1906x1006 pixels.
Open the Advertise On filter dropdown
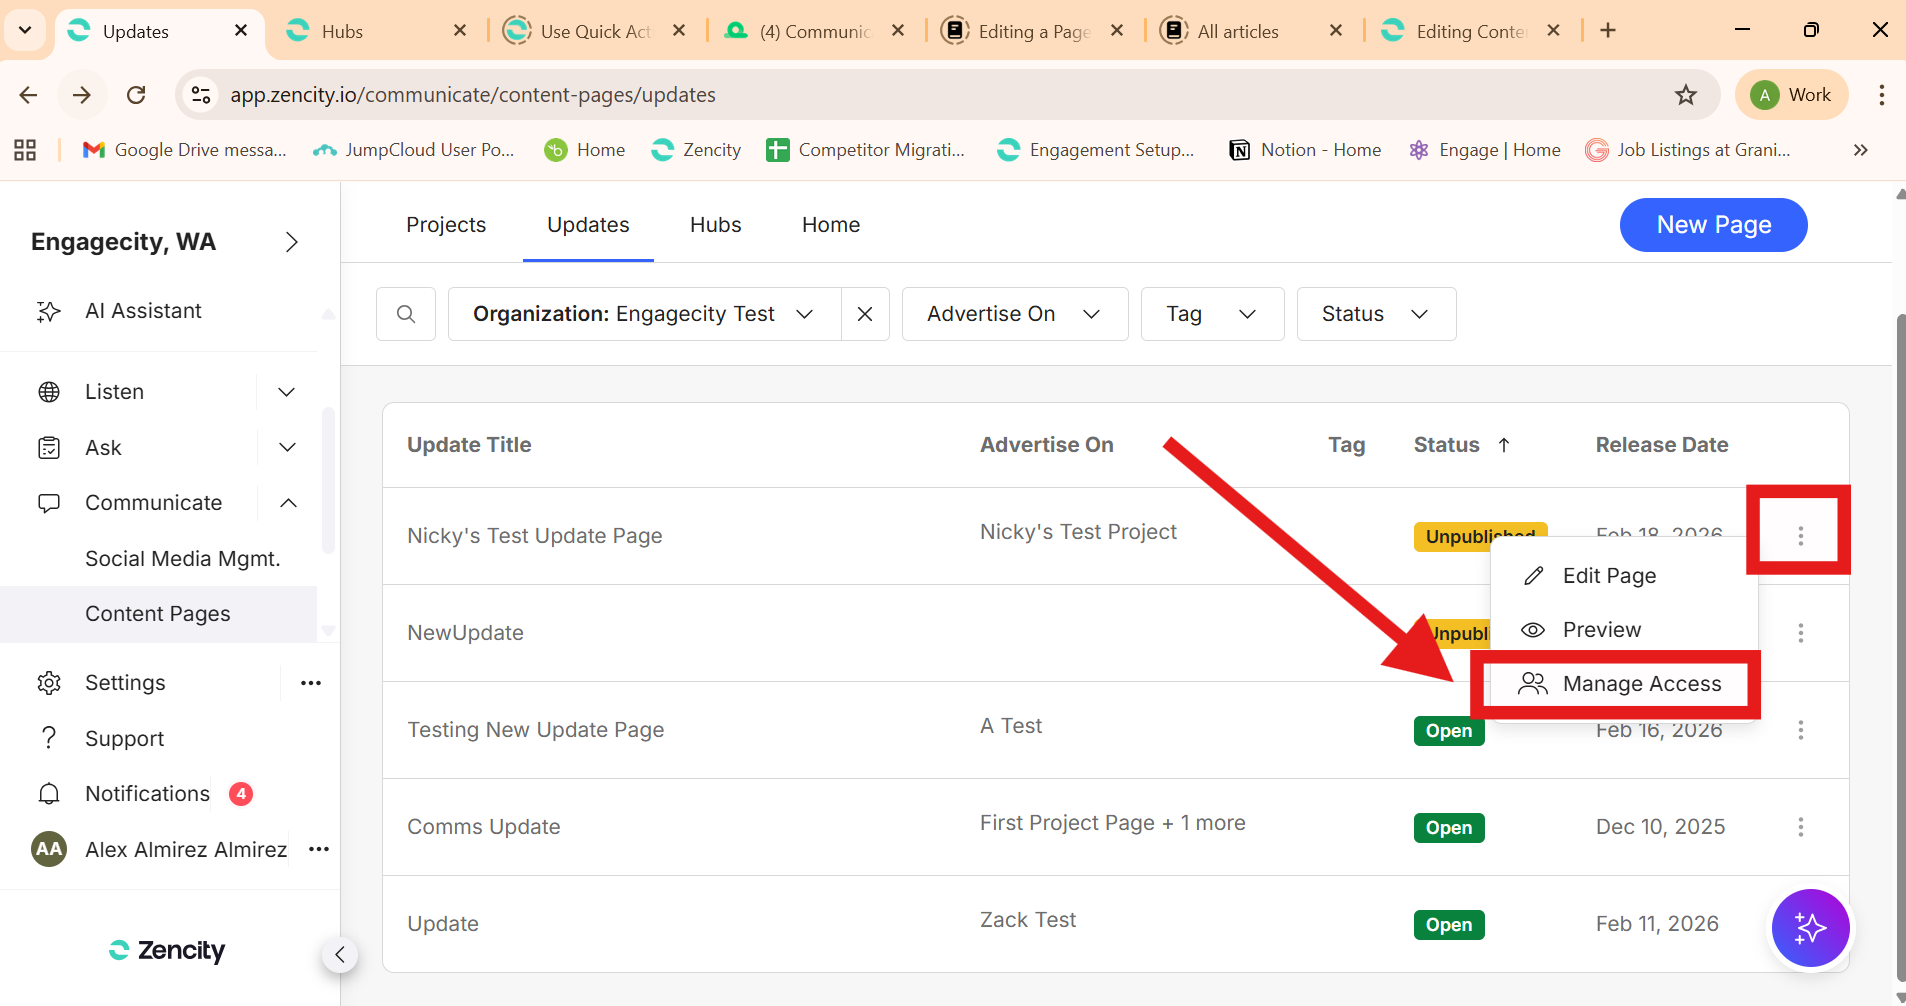click(x=1014, y=314)
